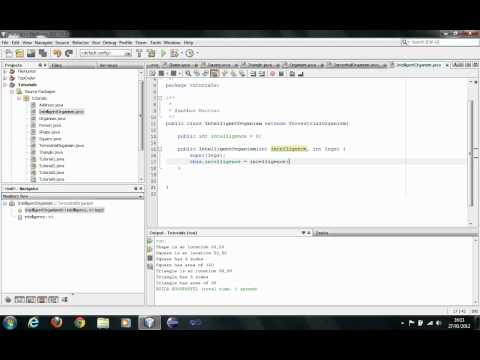
Task: Click the Save All toolbar icon
Action: (43, 53)
